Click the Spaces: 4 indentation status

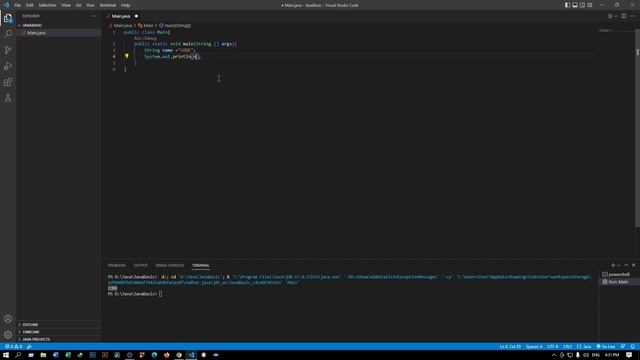pyautogui.click(x=534, y=347)
